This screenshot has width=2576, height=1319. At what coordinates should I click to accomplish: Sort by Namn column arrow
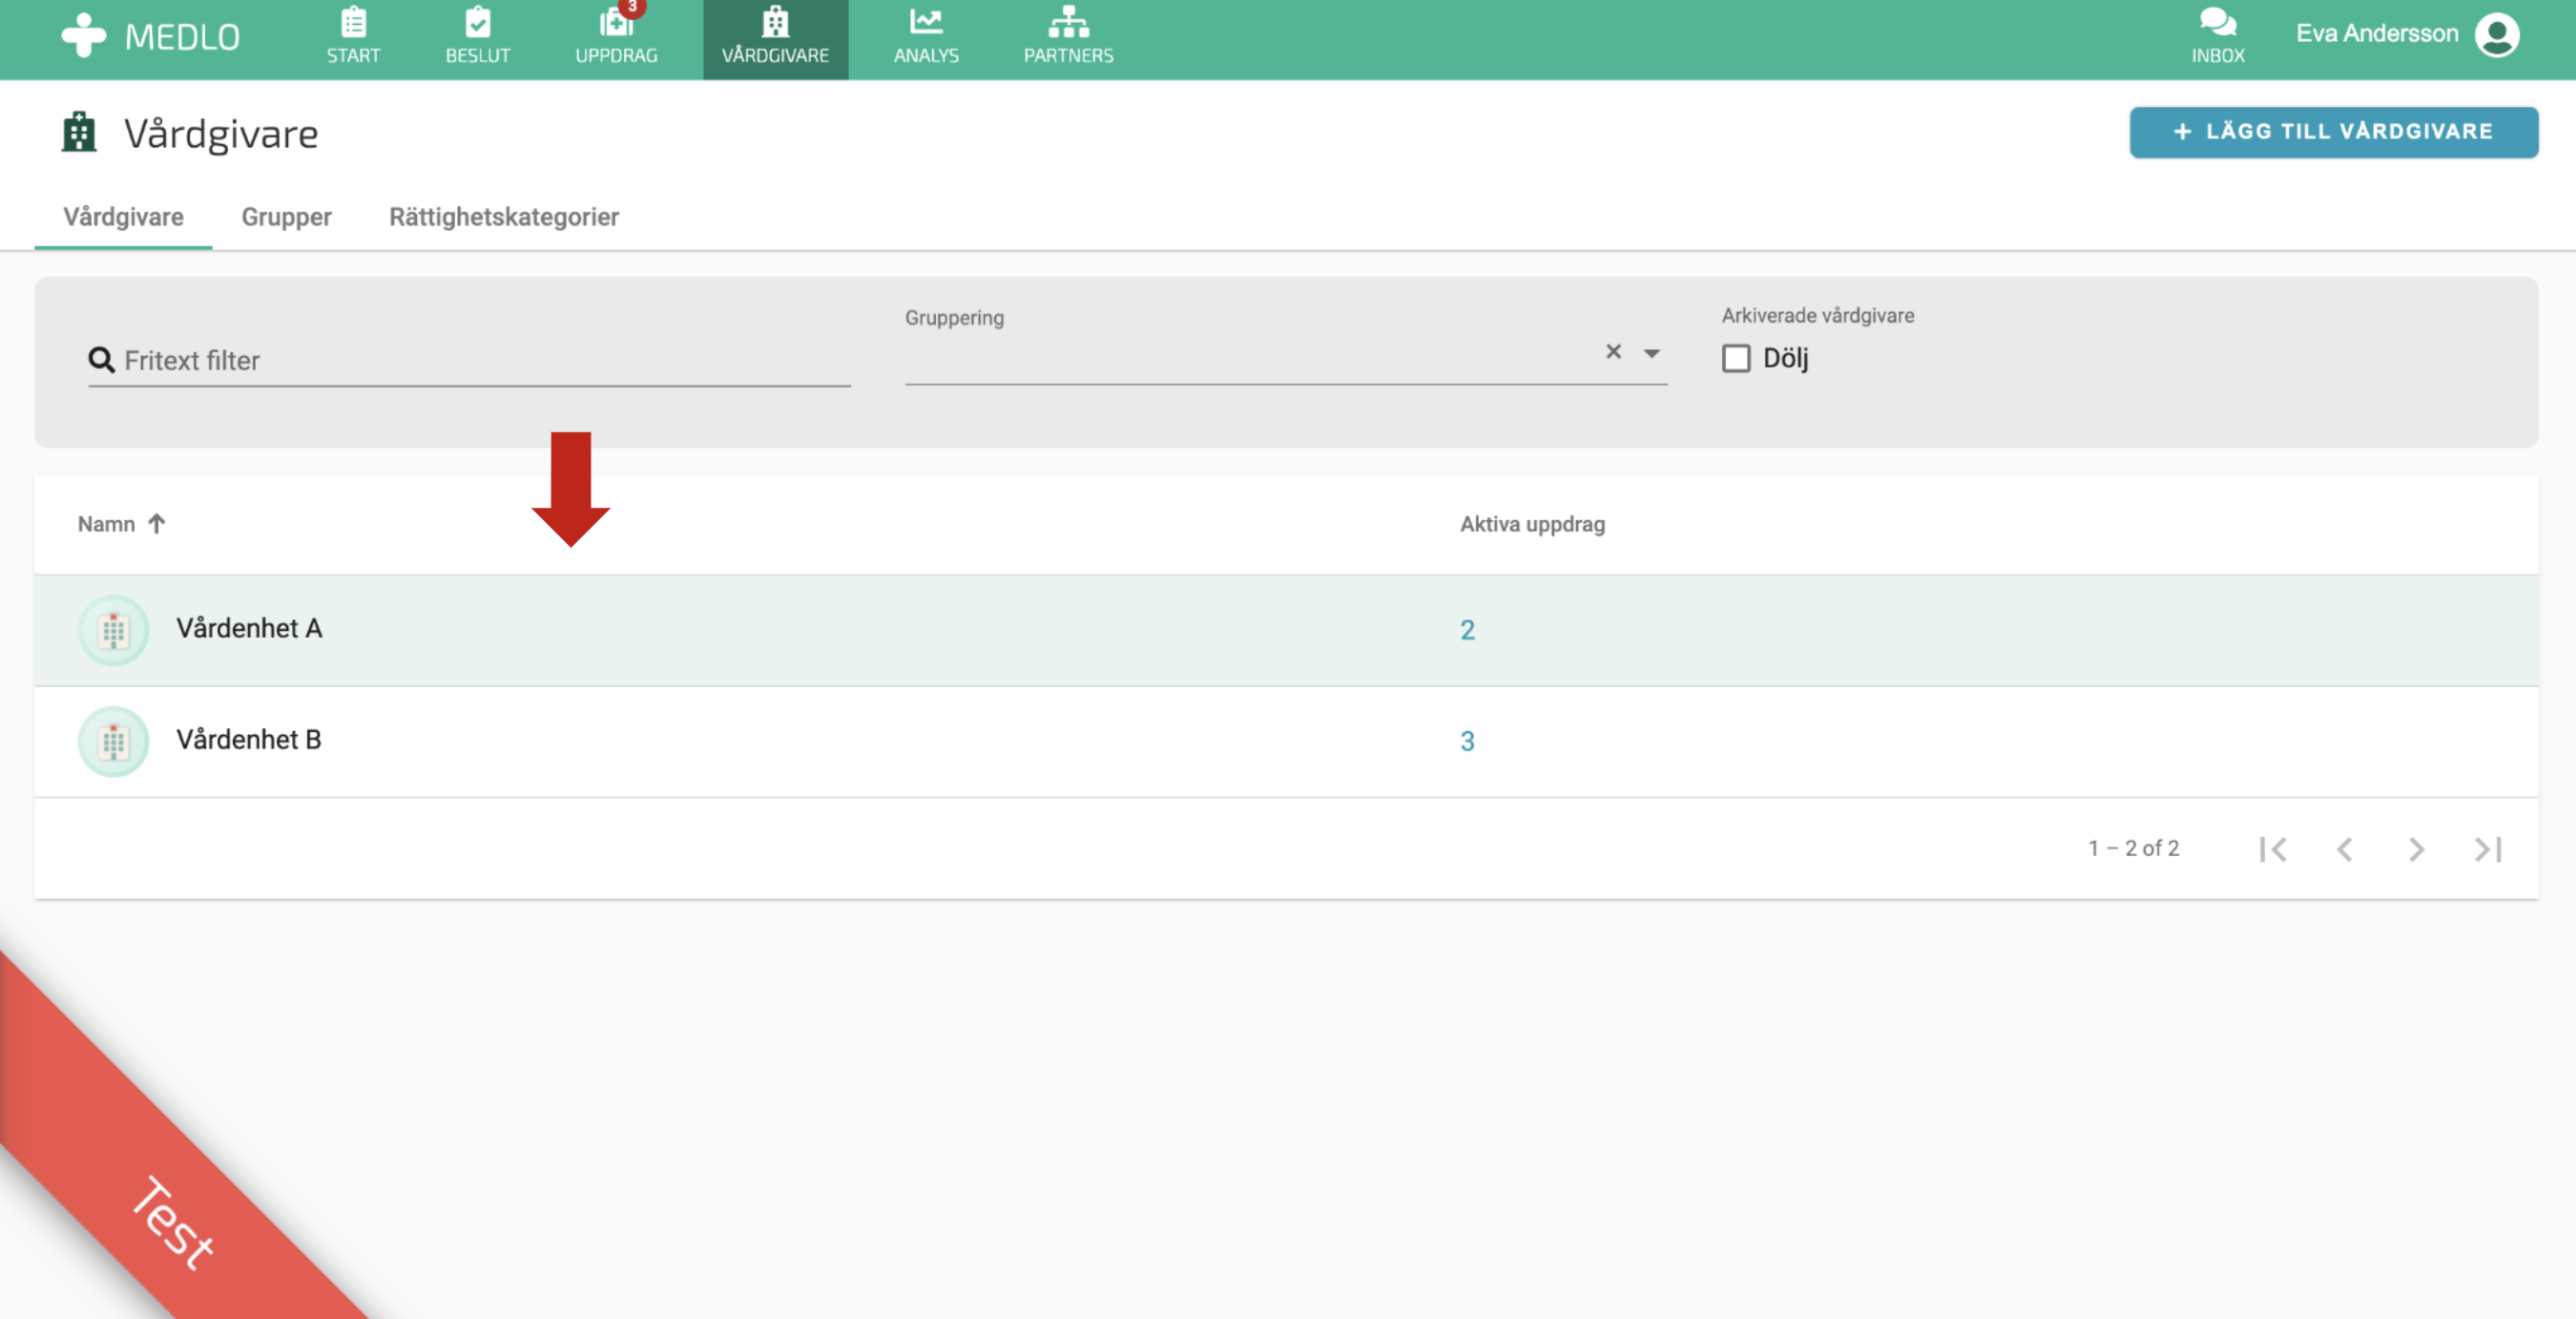pos(156,523)
